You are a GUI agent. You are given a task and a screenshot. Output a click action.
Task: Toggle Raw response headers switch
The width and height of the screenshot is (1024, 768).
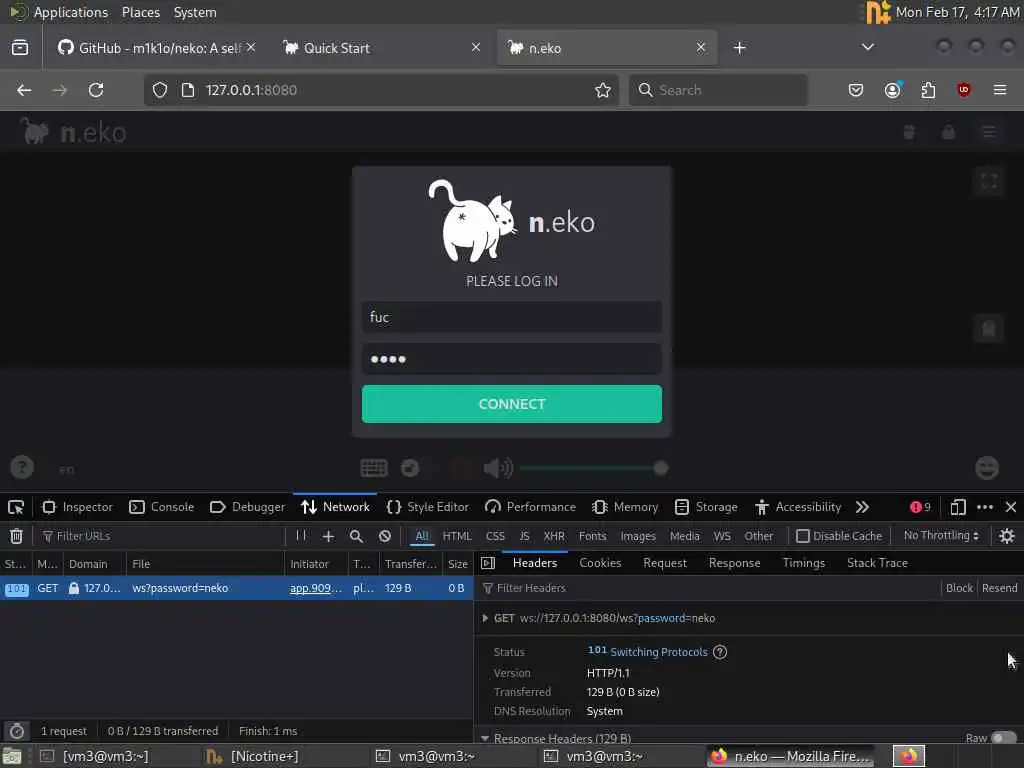[x=1004, y=738]
